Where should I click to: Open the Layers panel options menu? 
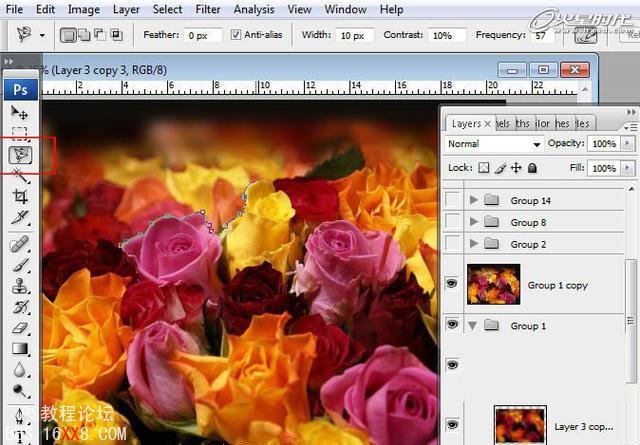(631, 127)
